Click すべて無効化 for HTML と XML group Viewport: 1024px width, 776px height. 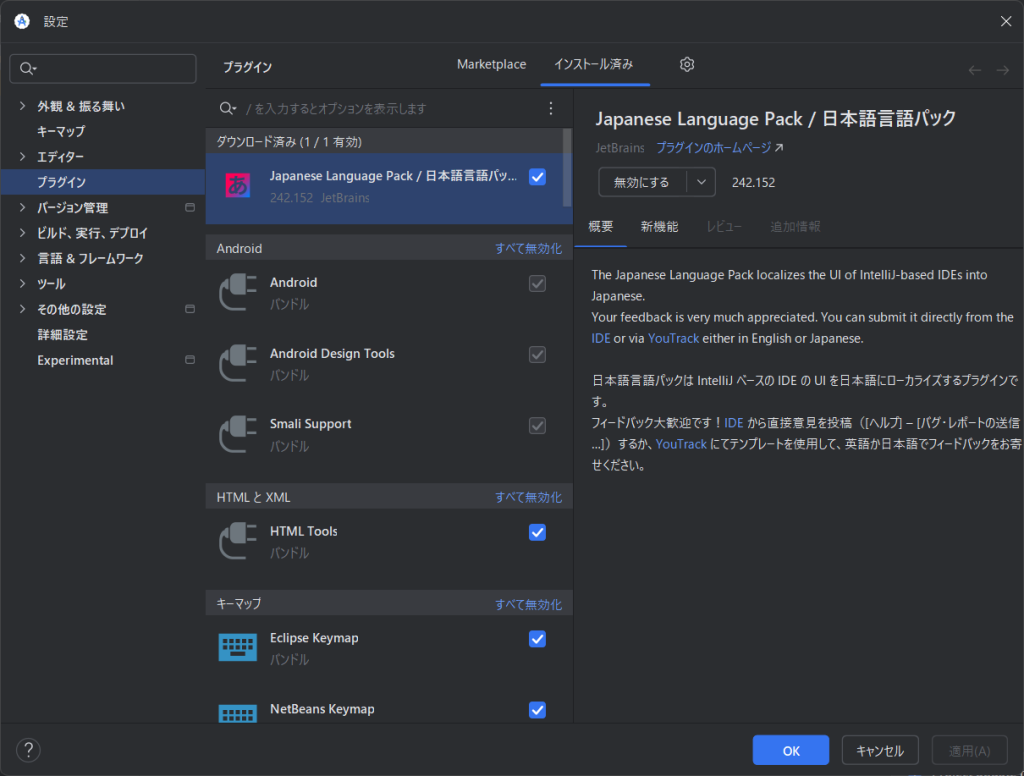click(528, 497)
